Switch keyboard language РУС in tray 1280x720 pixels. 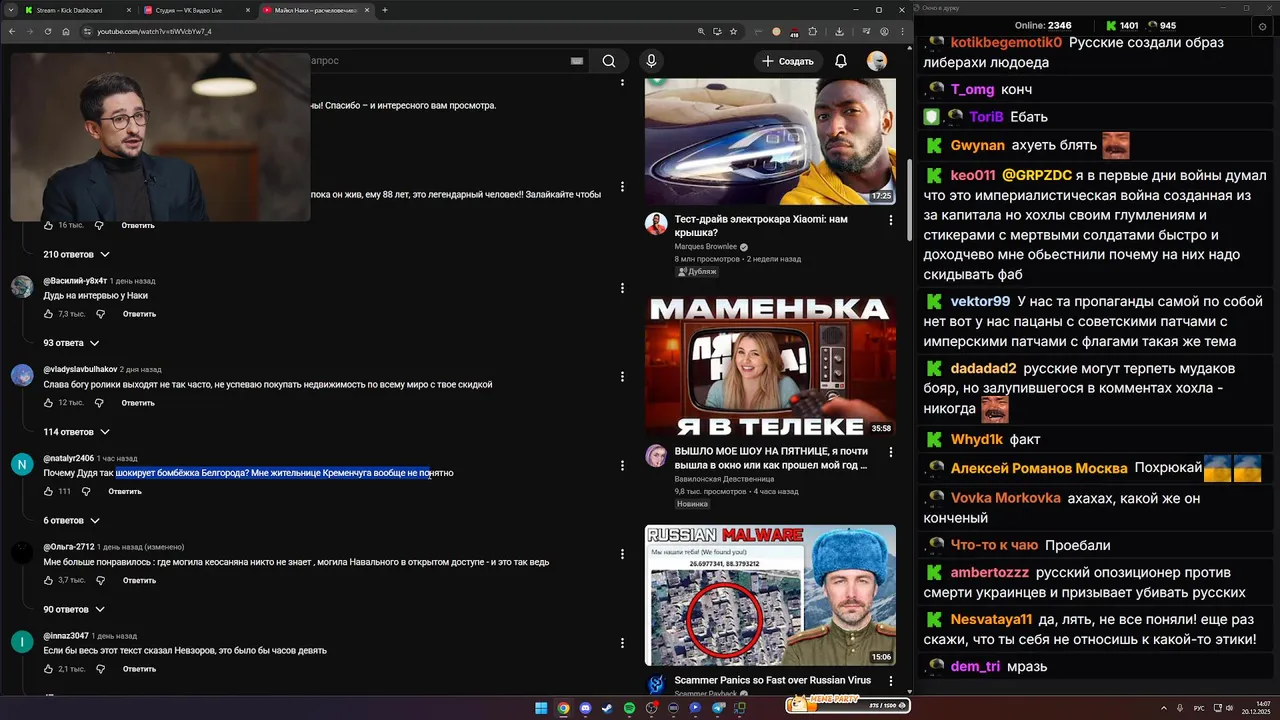click(1199, 708)
